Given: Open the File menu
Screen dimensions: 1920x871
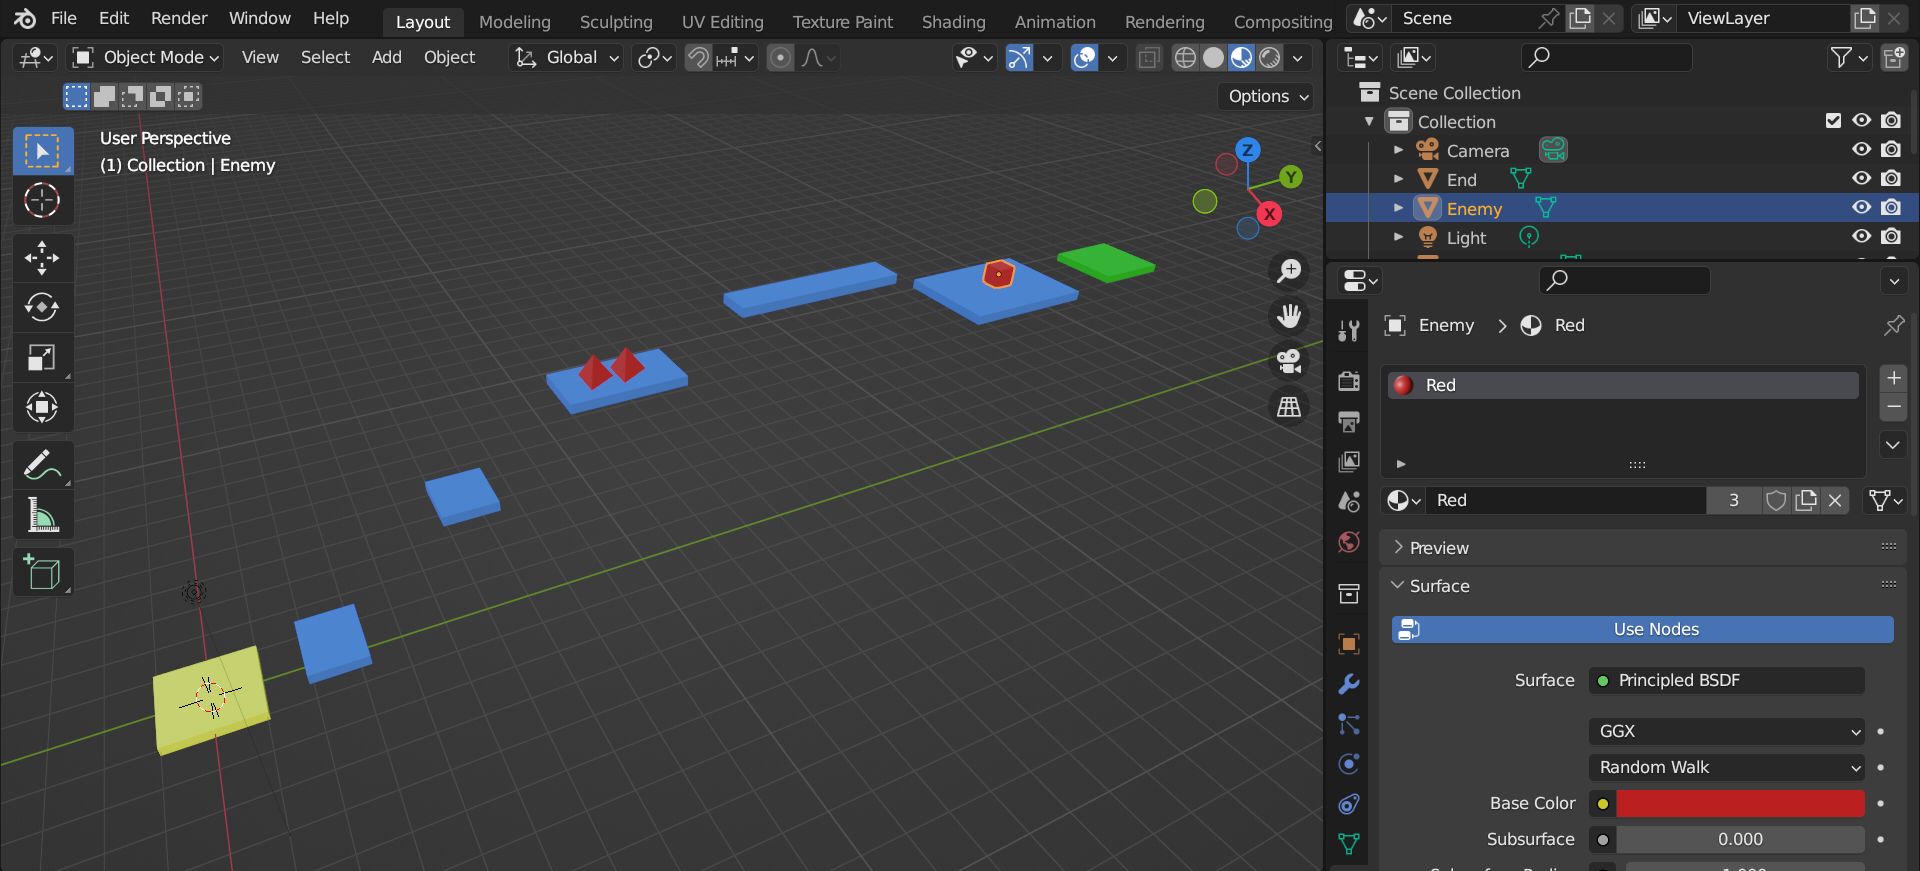Looking at the screenshot, I should 64,18.
